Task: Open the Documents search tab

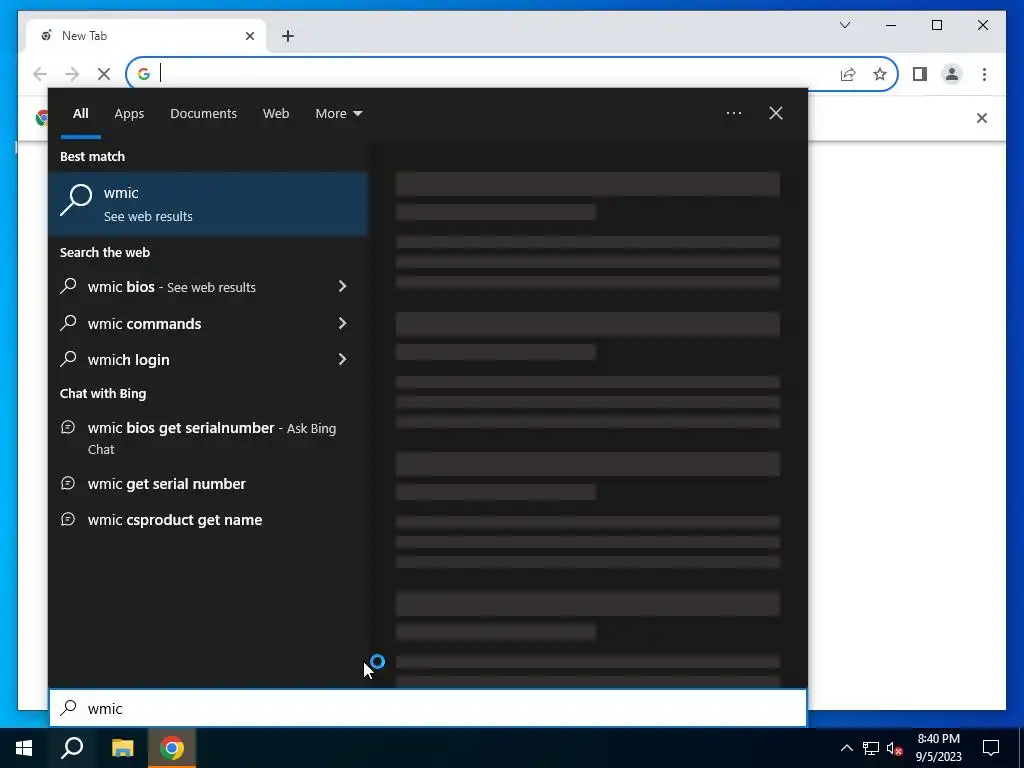Action: click(x=203, y=114)
